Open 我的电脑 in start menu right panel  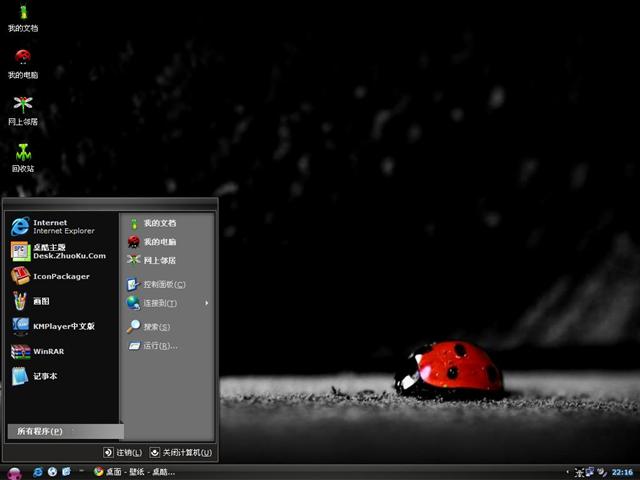coord(167,242)
